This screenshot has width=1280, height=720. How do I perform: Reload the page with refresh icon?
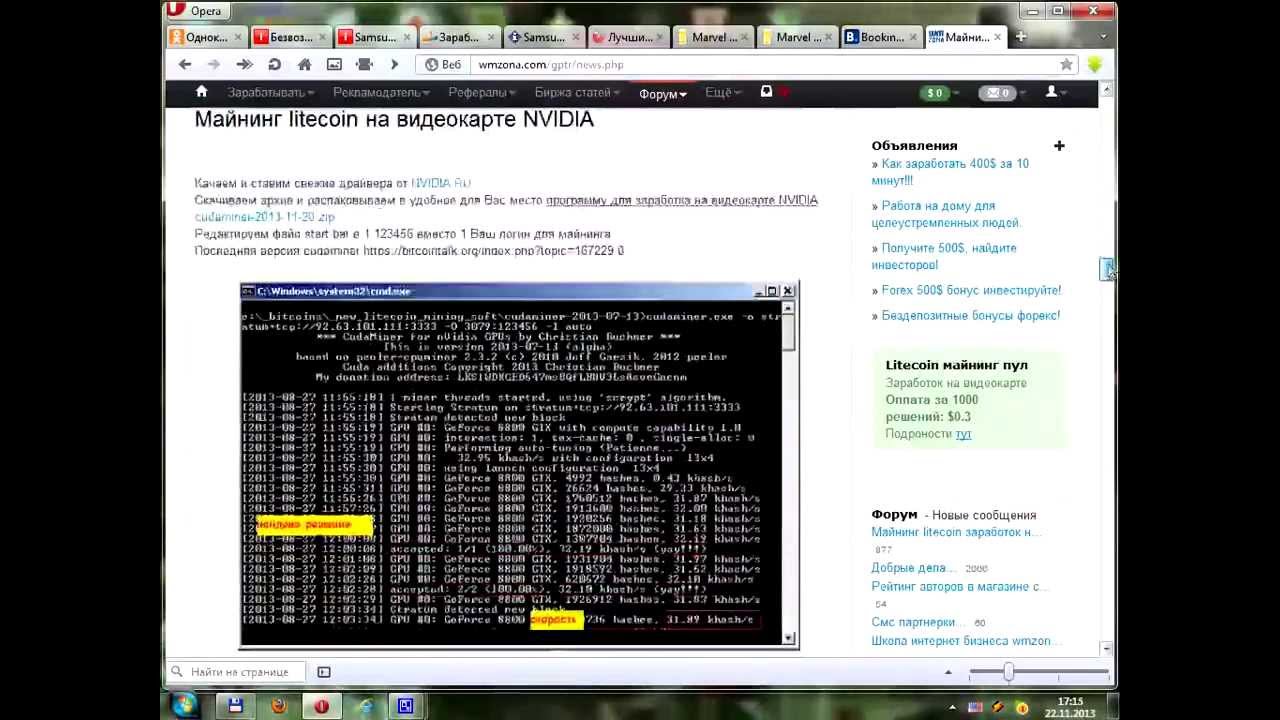tap(274, 64)
